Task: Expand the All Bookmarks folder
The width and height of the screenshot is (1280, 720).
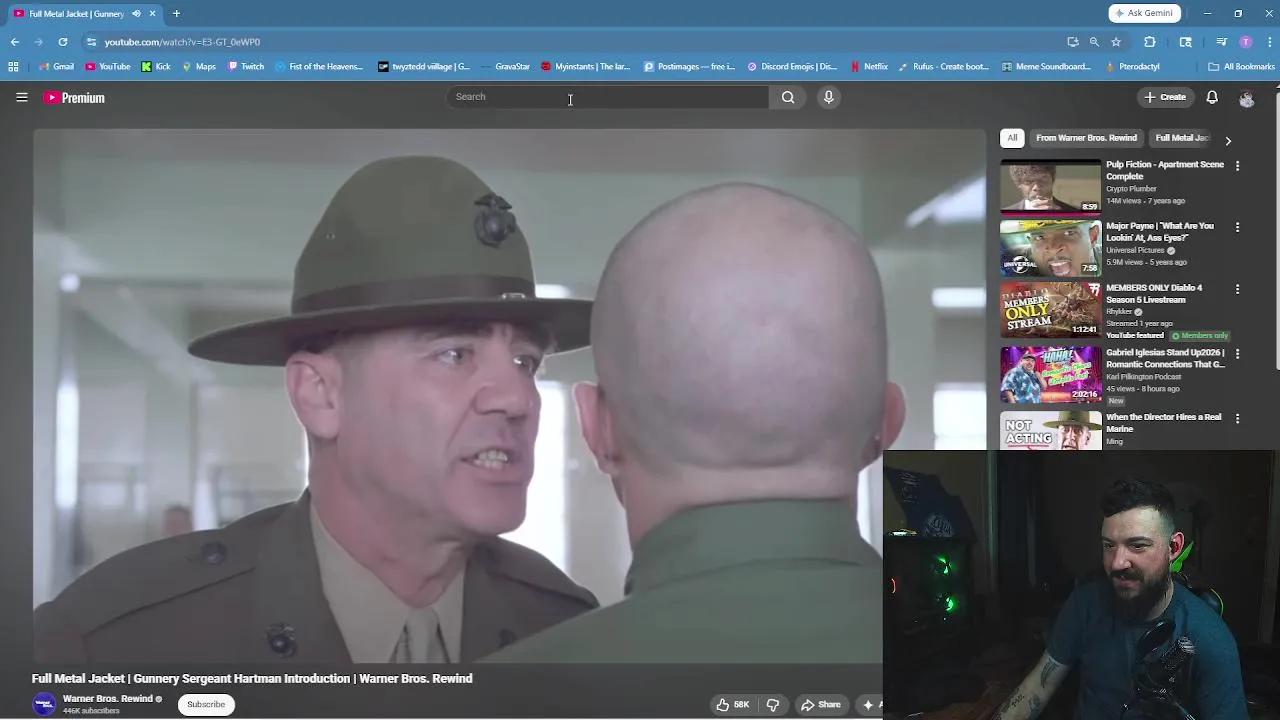Action: pyautogui.click(x=1241, y=67)
